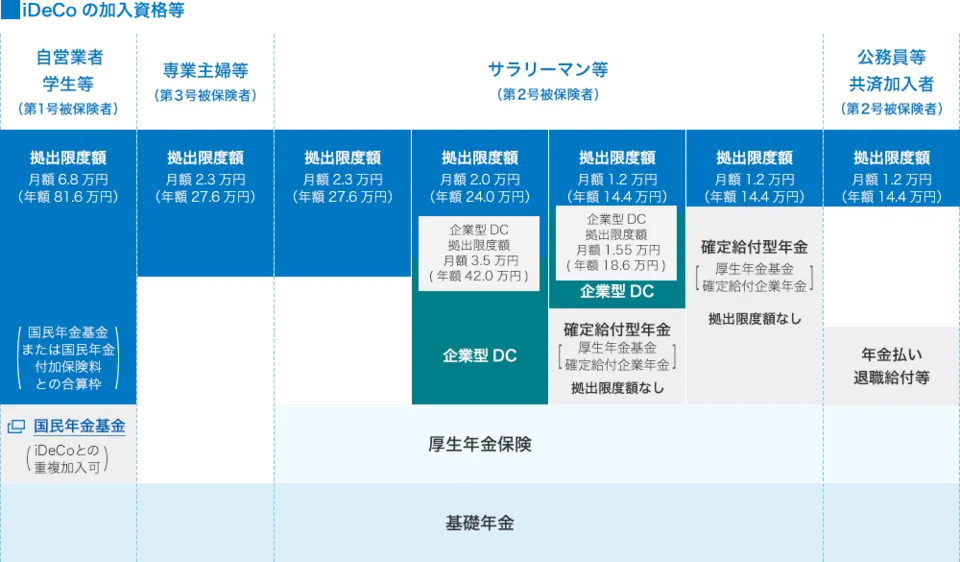Click the external-link icon beside 国民年金基金
The width and height of the screenshot is (960, 562).
pos(17,427)
